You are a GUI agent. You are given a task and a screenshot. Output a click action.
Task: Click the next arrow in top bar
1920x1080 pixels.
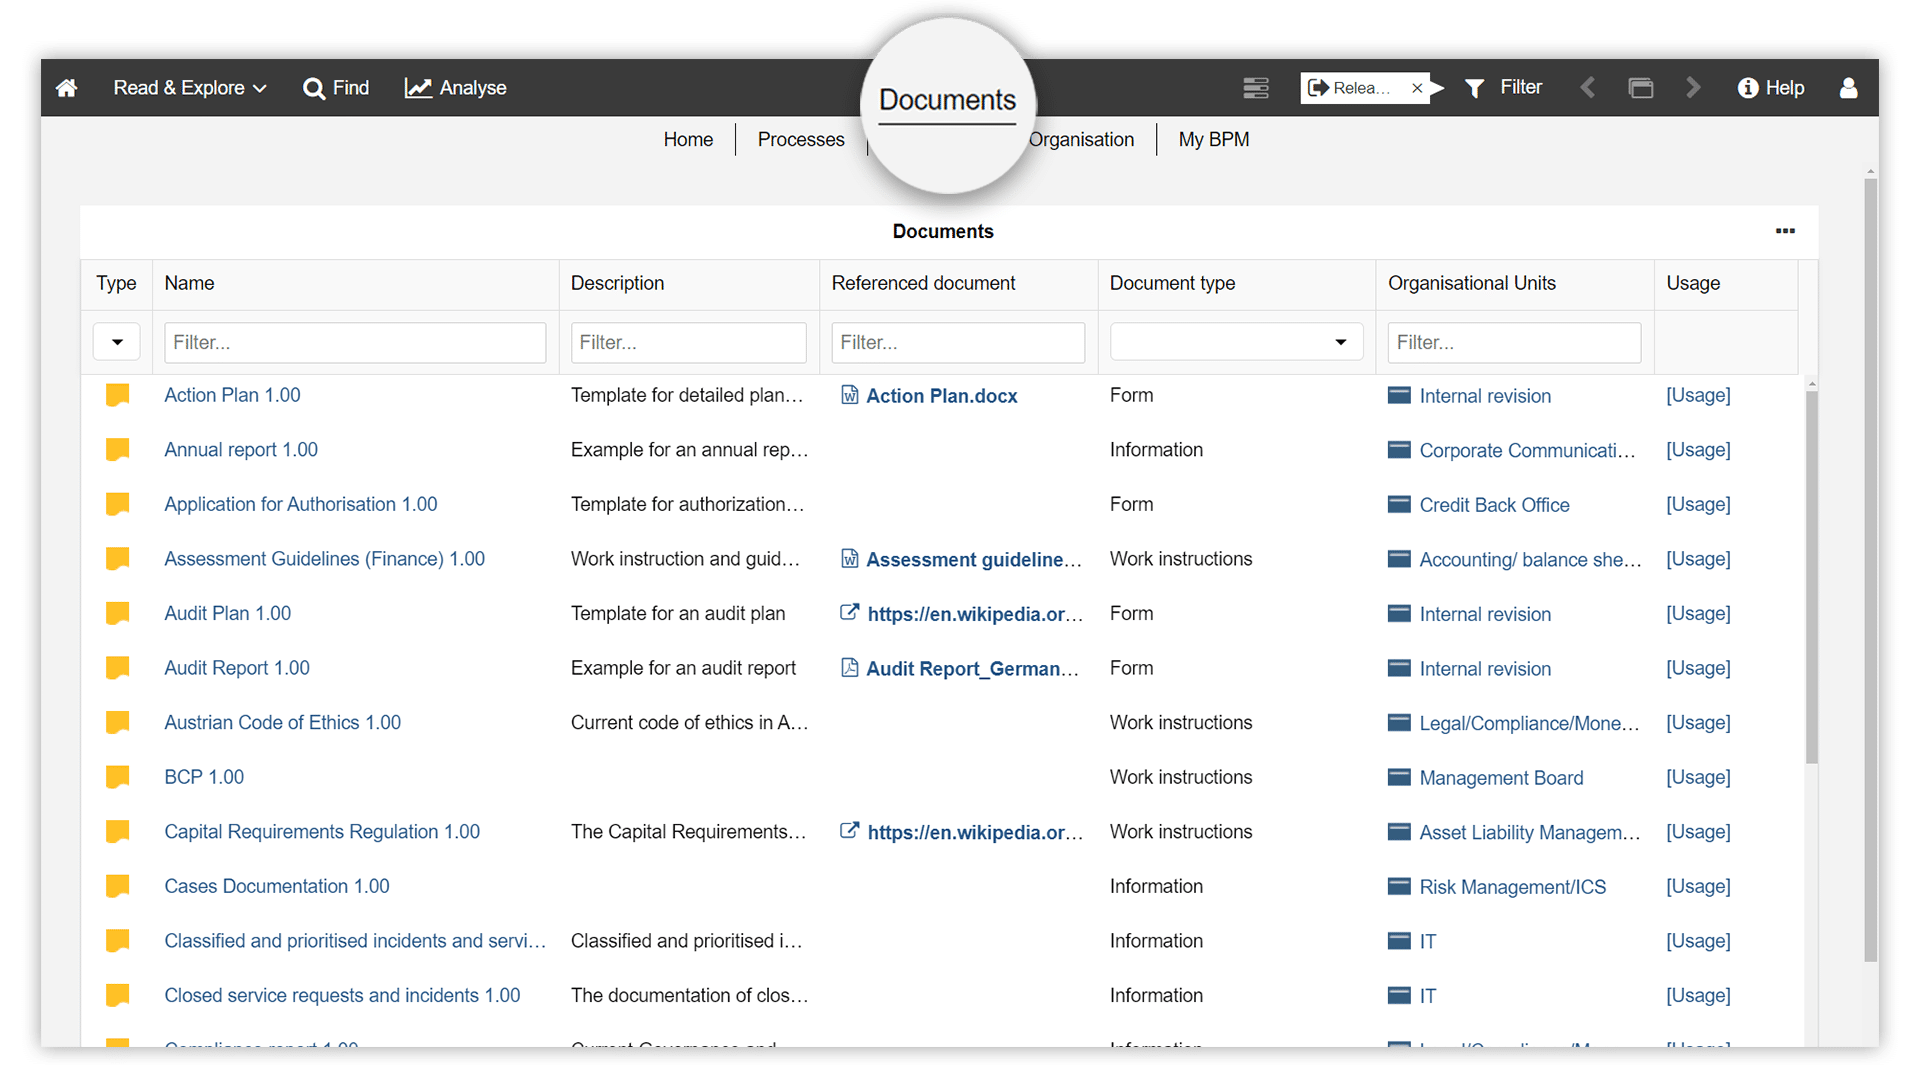[1693, 88]
